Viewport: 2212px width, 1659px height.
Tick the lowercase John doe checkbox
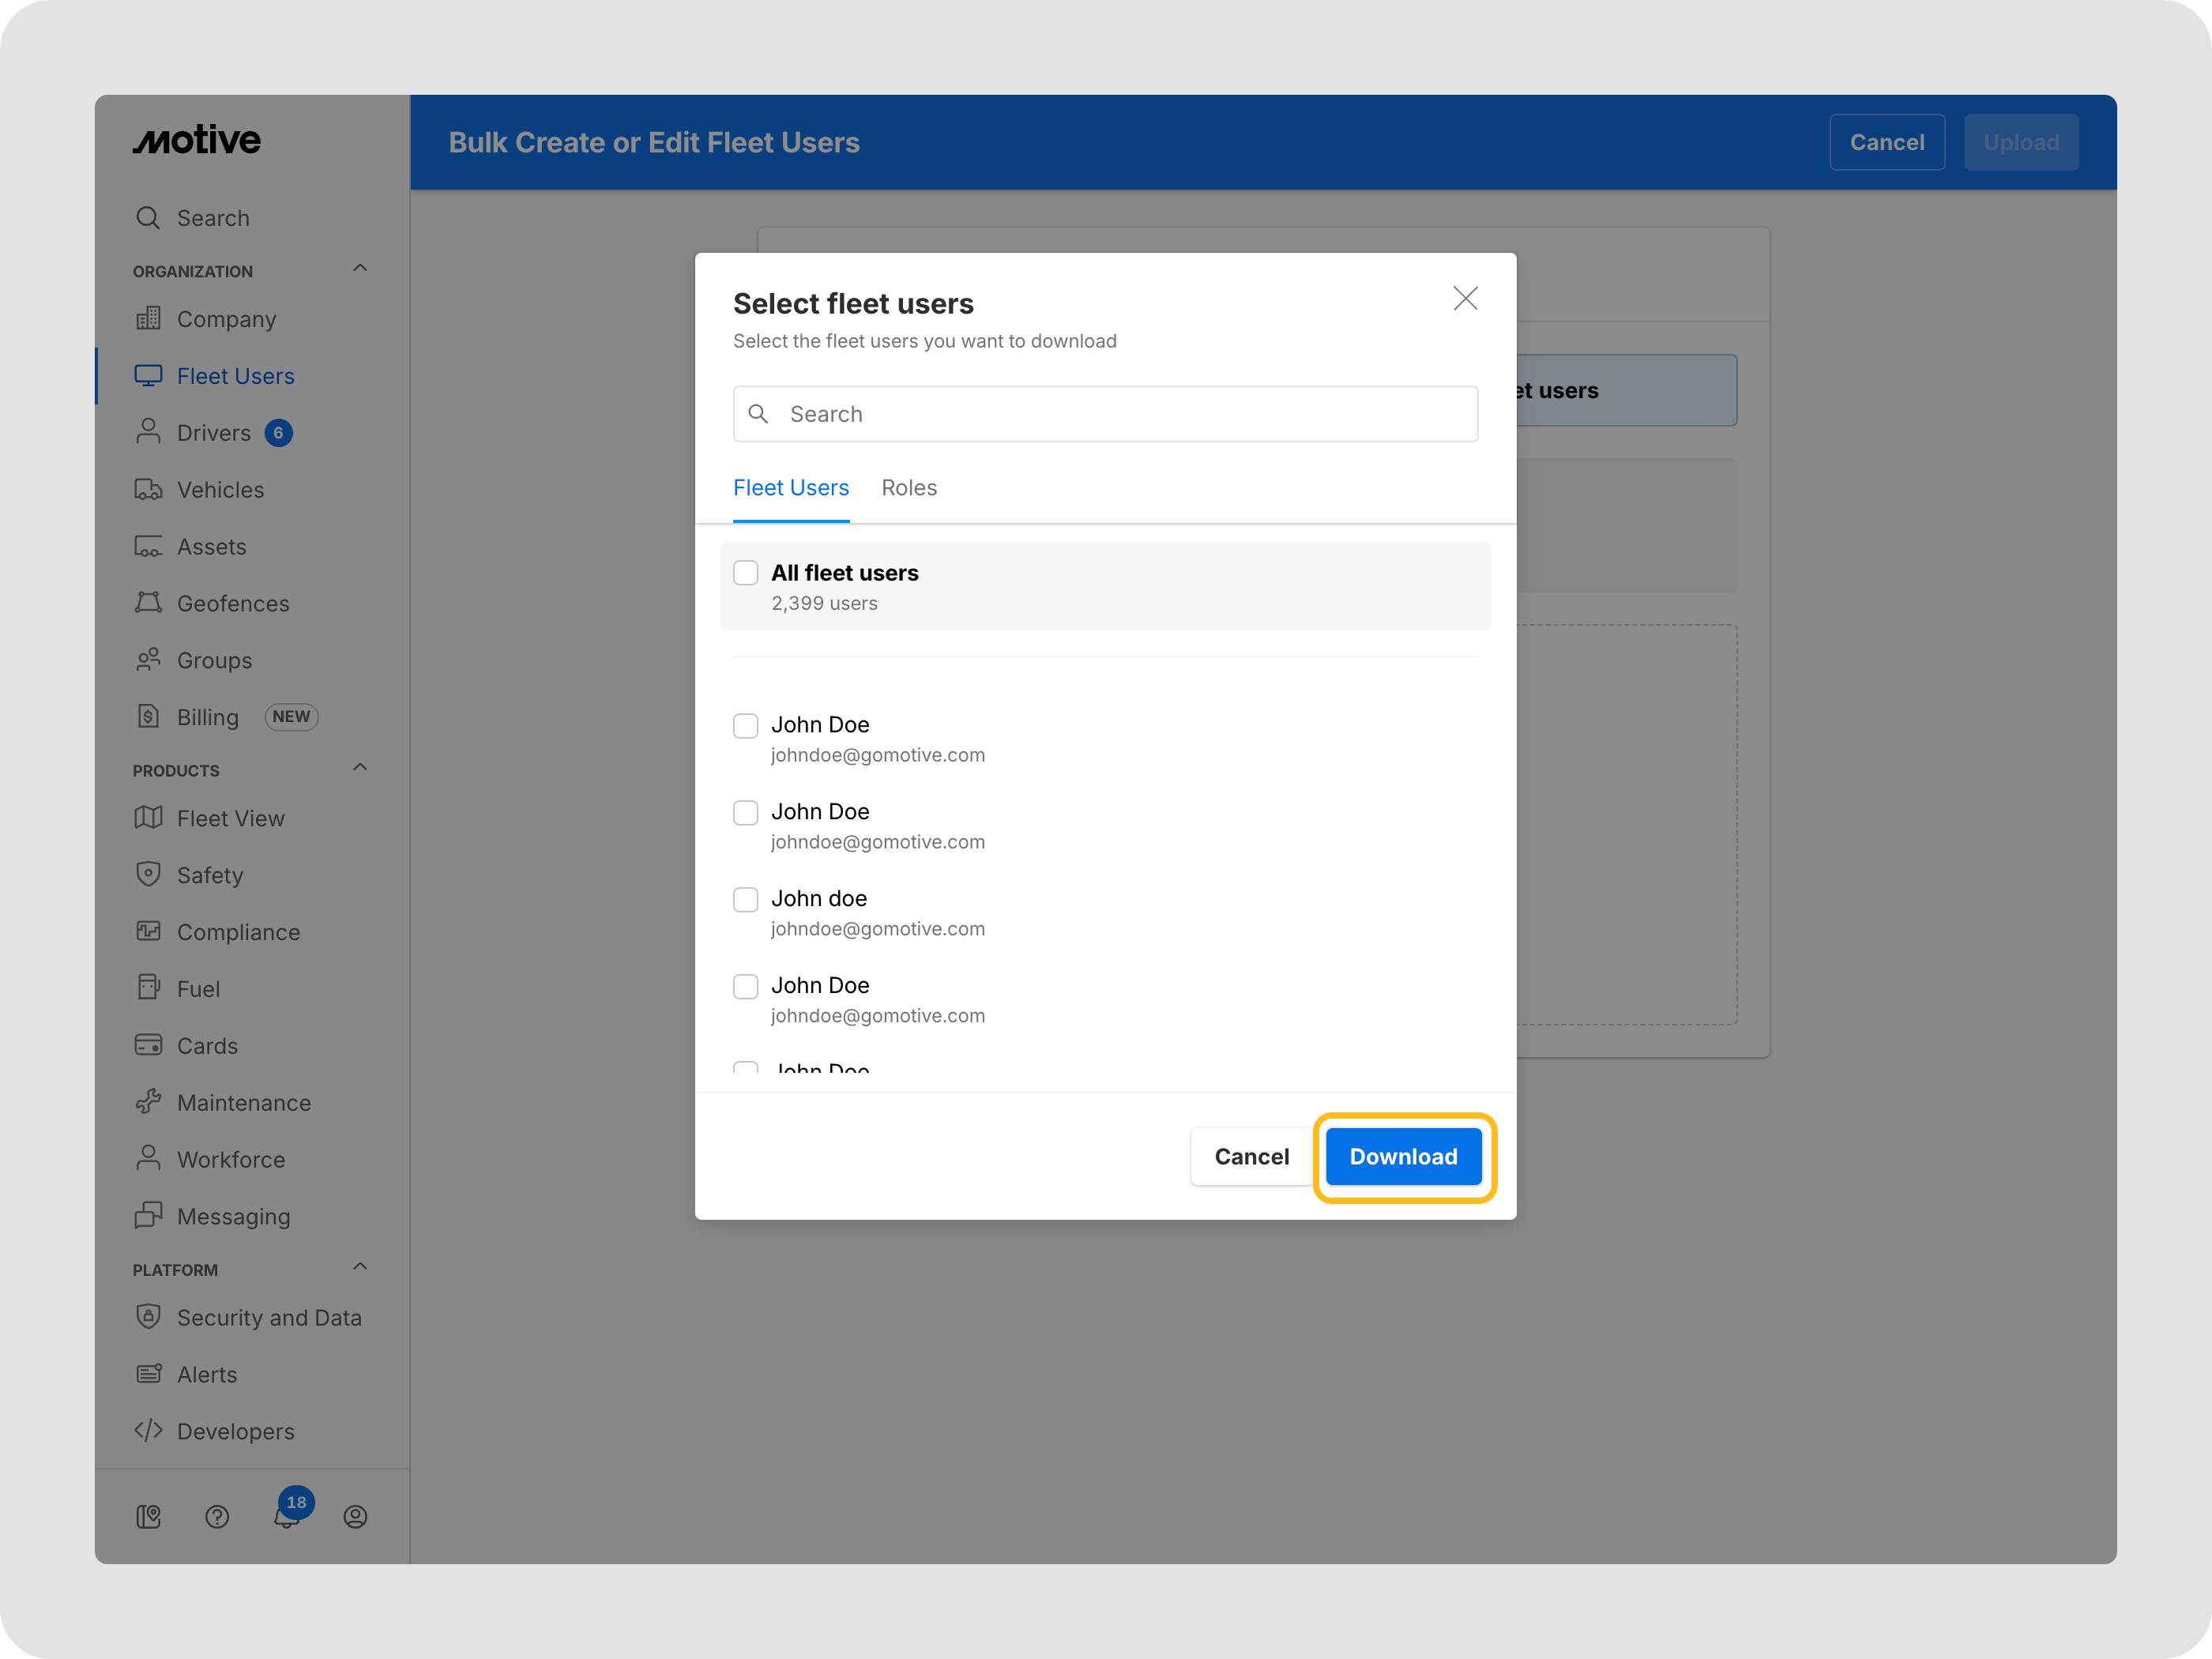[x=746, y=899]
